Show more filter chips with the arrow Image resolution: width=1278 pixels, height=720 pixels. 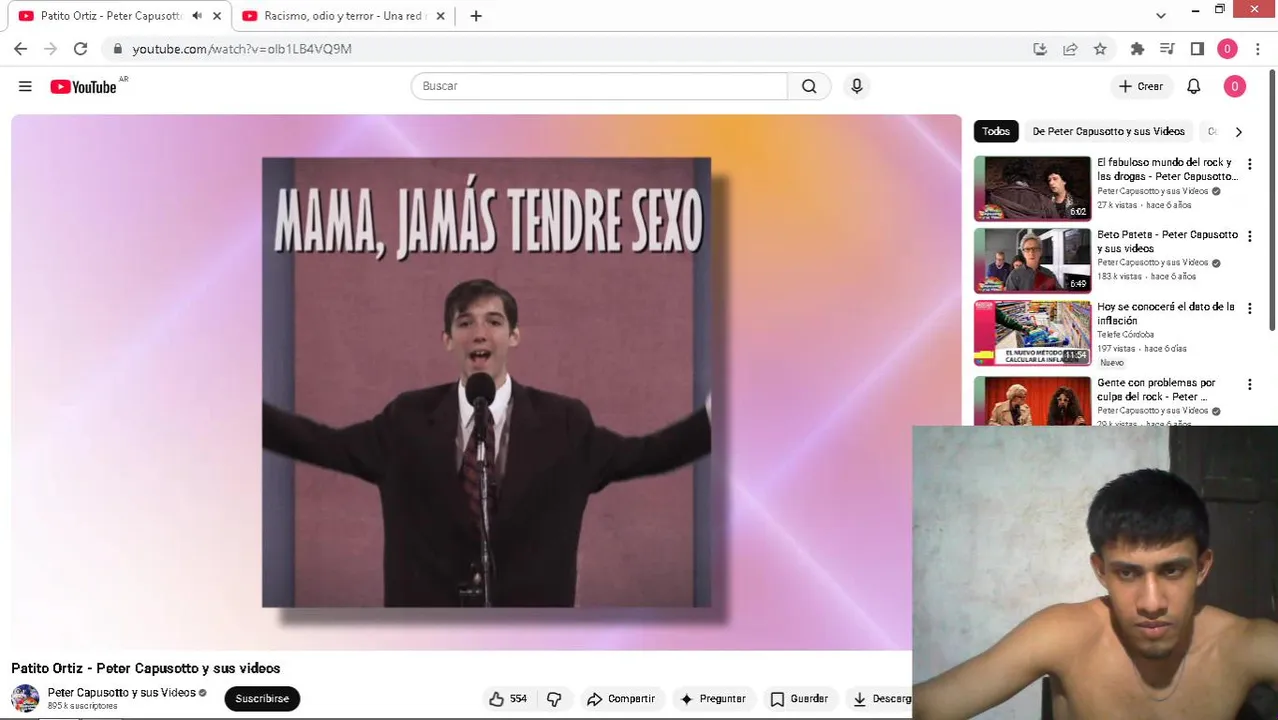point(1238,131)
